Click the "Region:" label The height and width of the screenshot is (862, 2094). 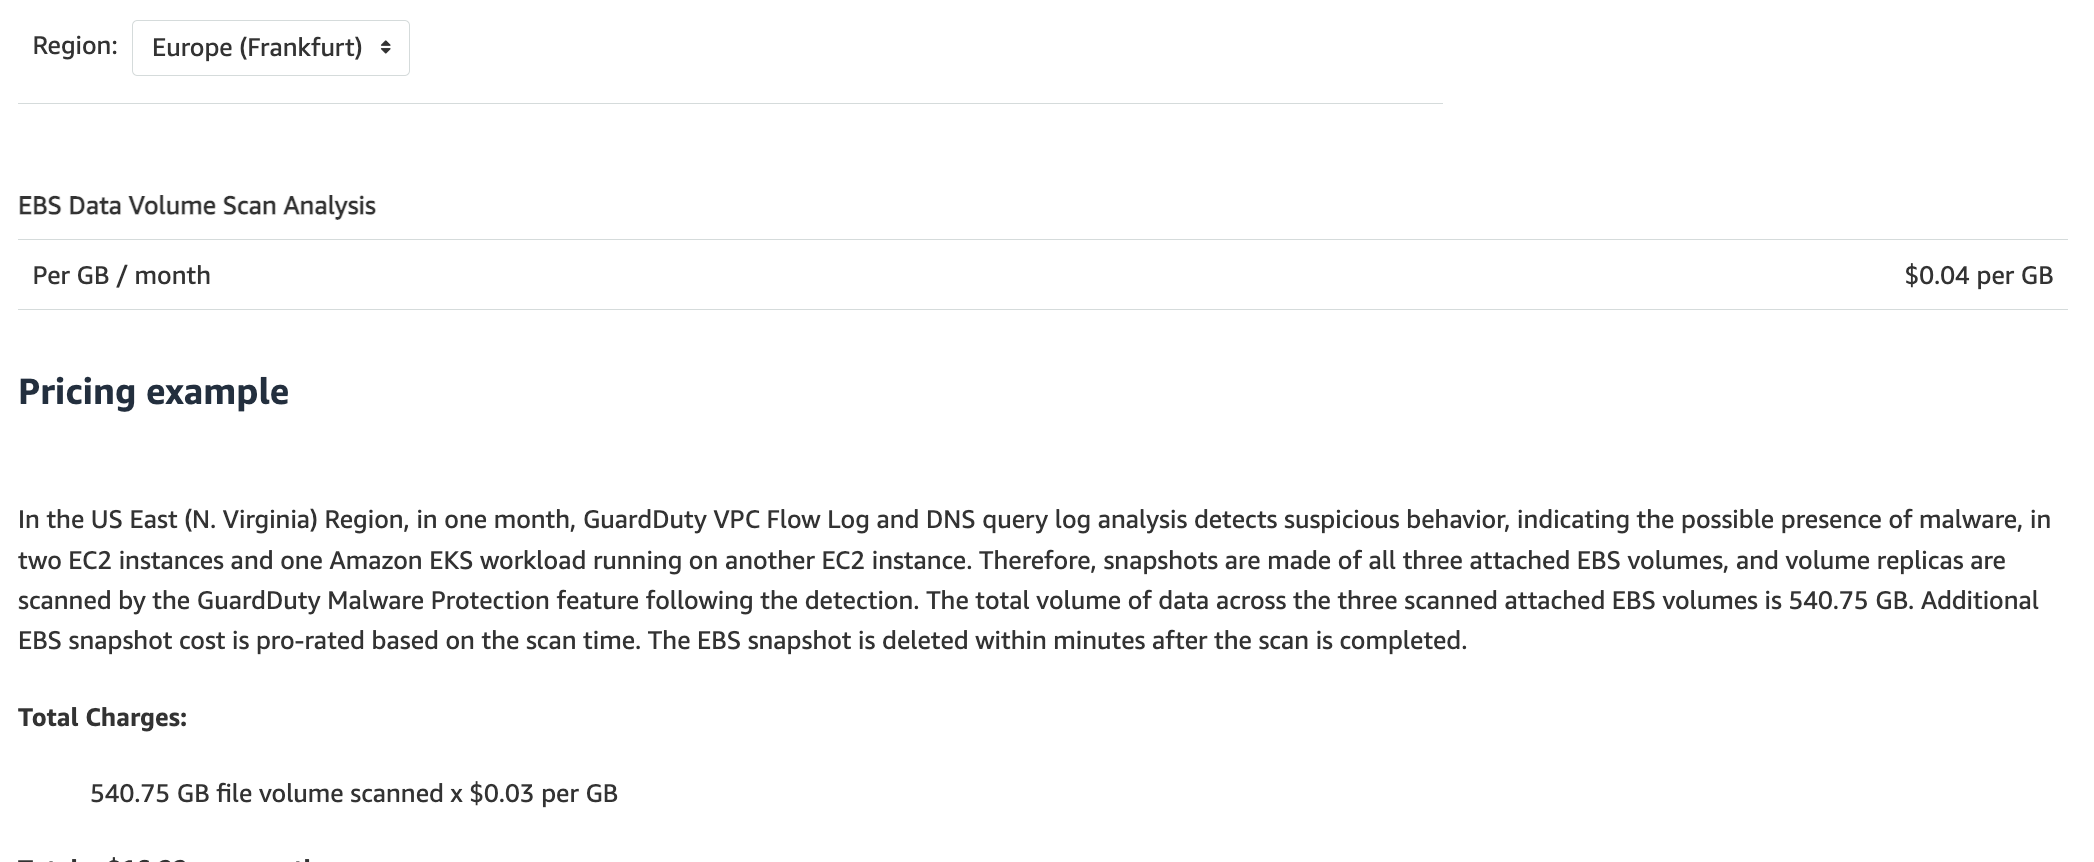click(75, 46)
